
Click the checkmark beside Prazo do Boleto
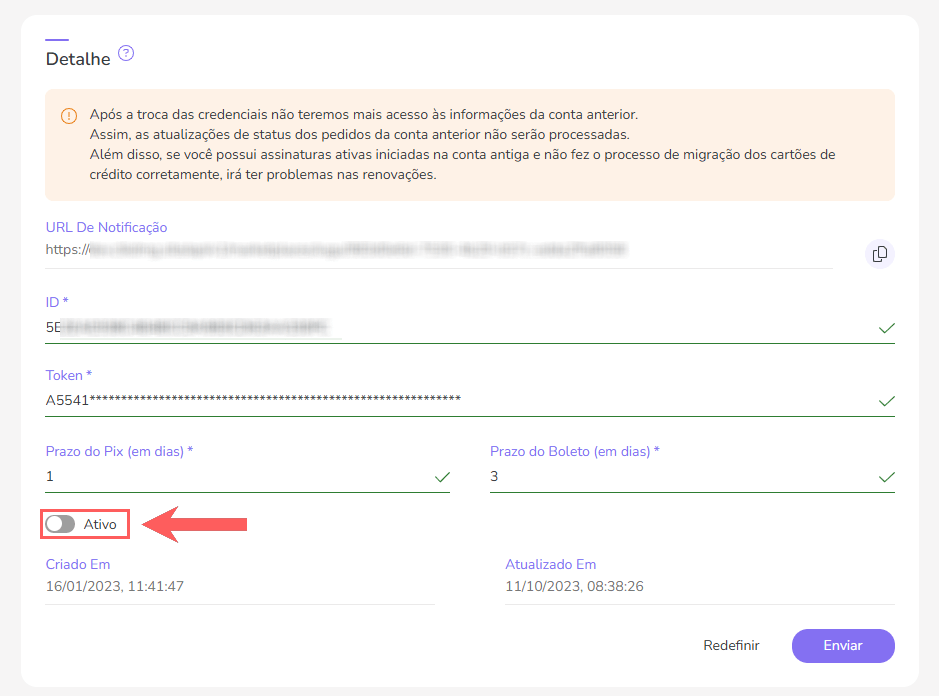pyautogui.click(x=885, y=477)
